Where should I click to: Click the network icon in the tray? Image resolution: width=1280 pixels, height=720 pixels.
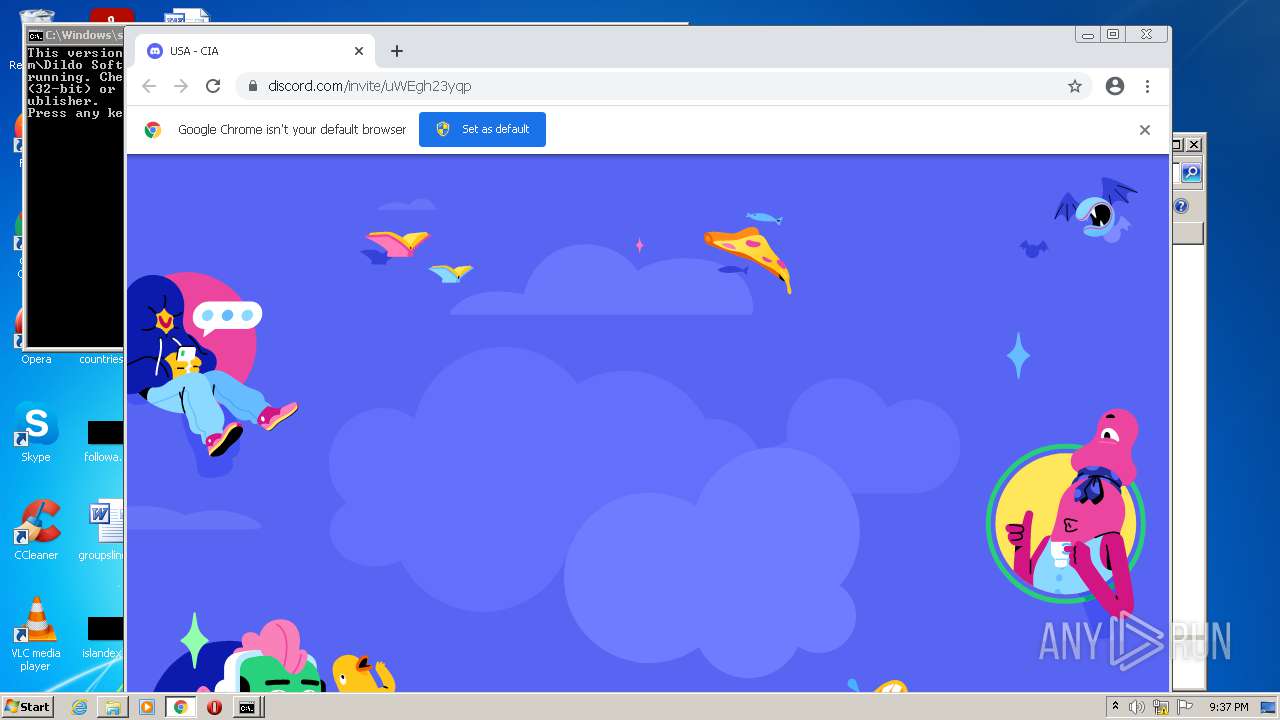1161,707
